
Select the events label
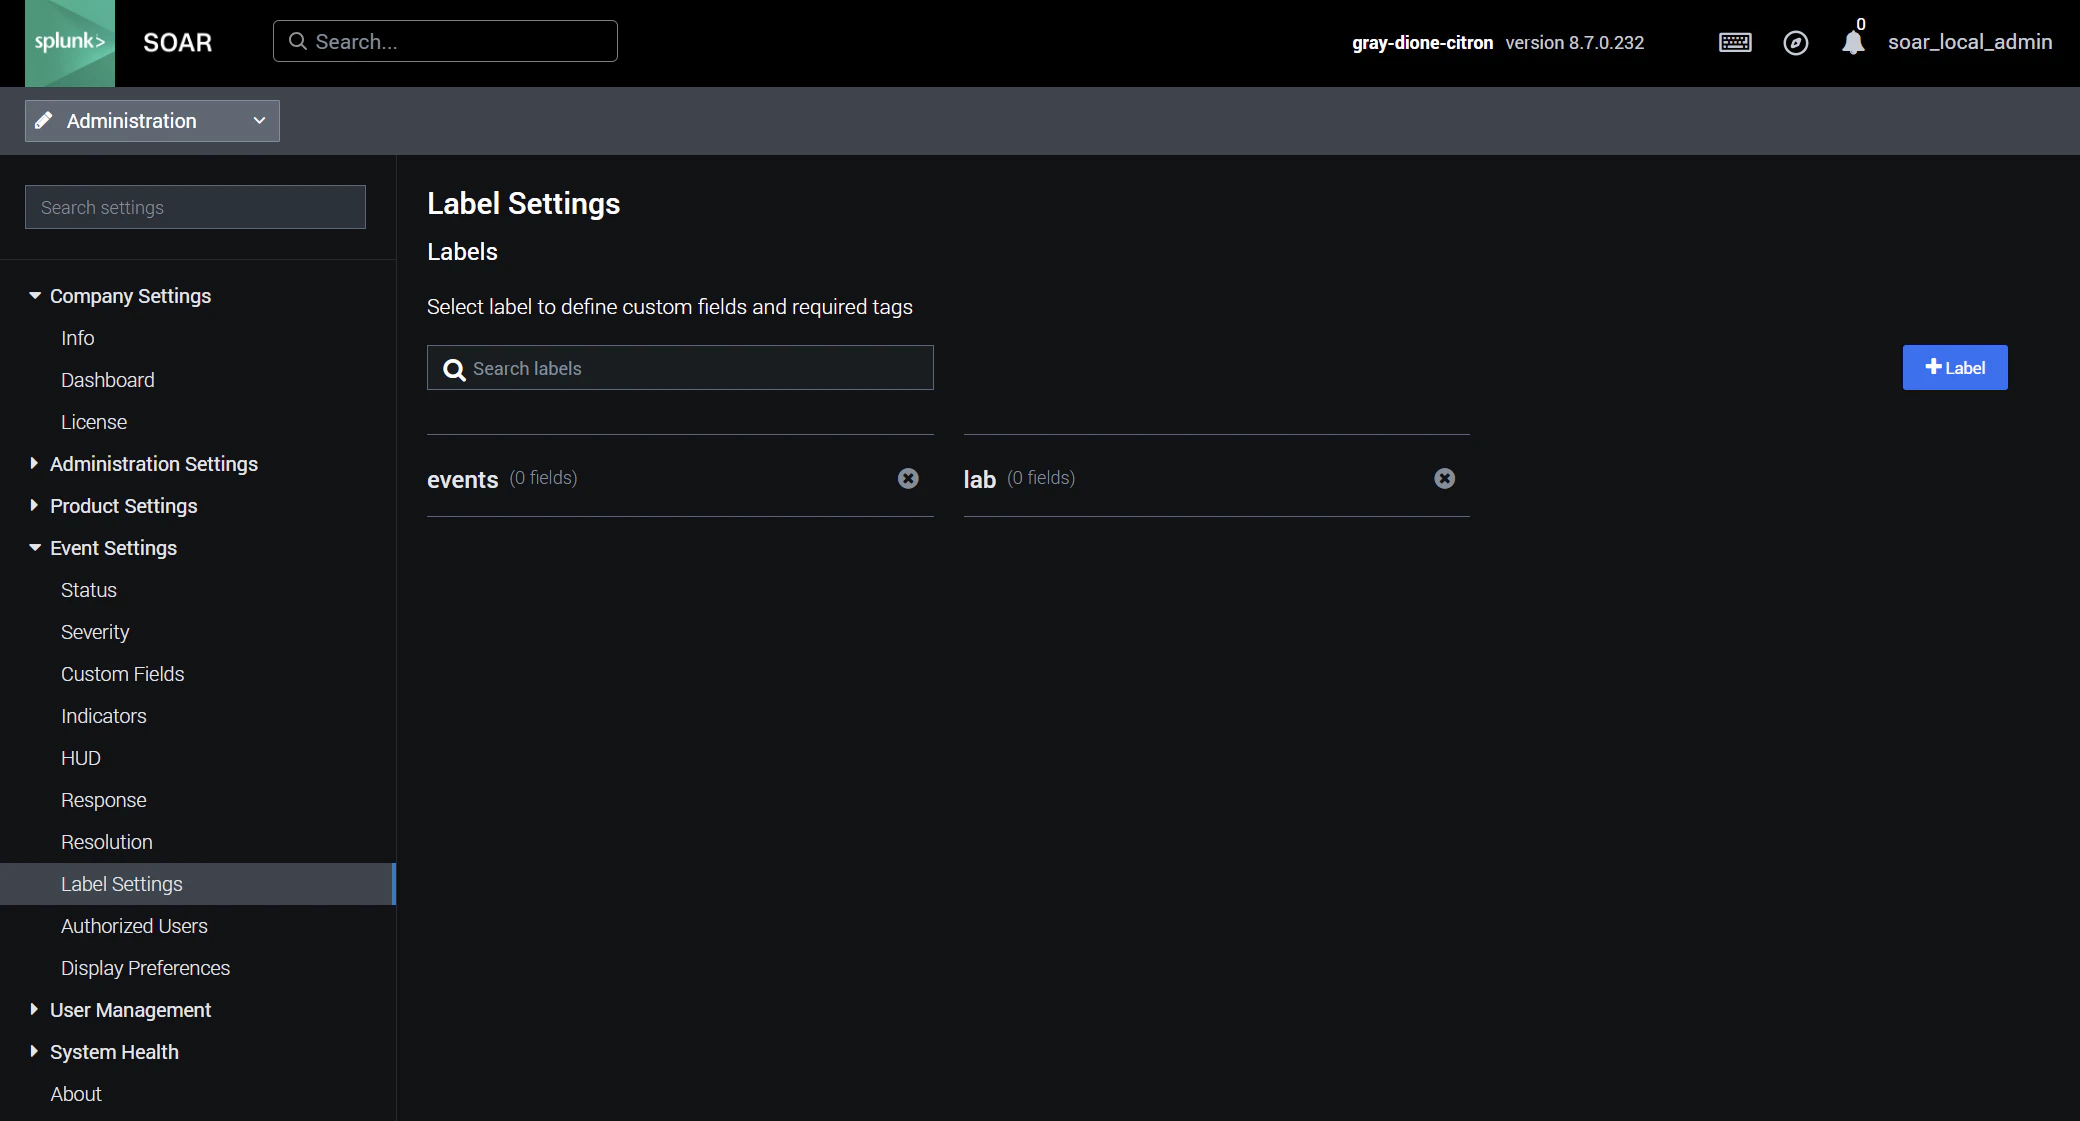463,479
